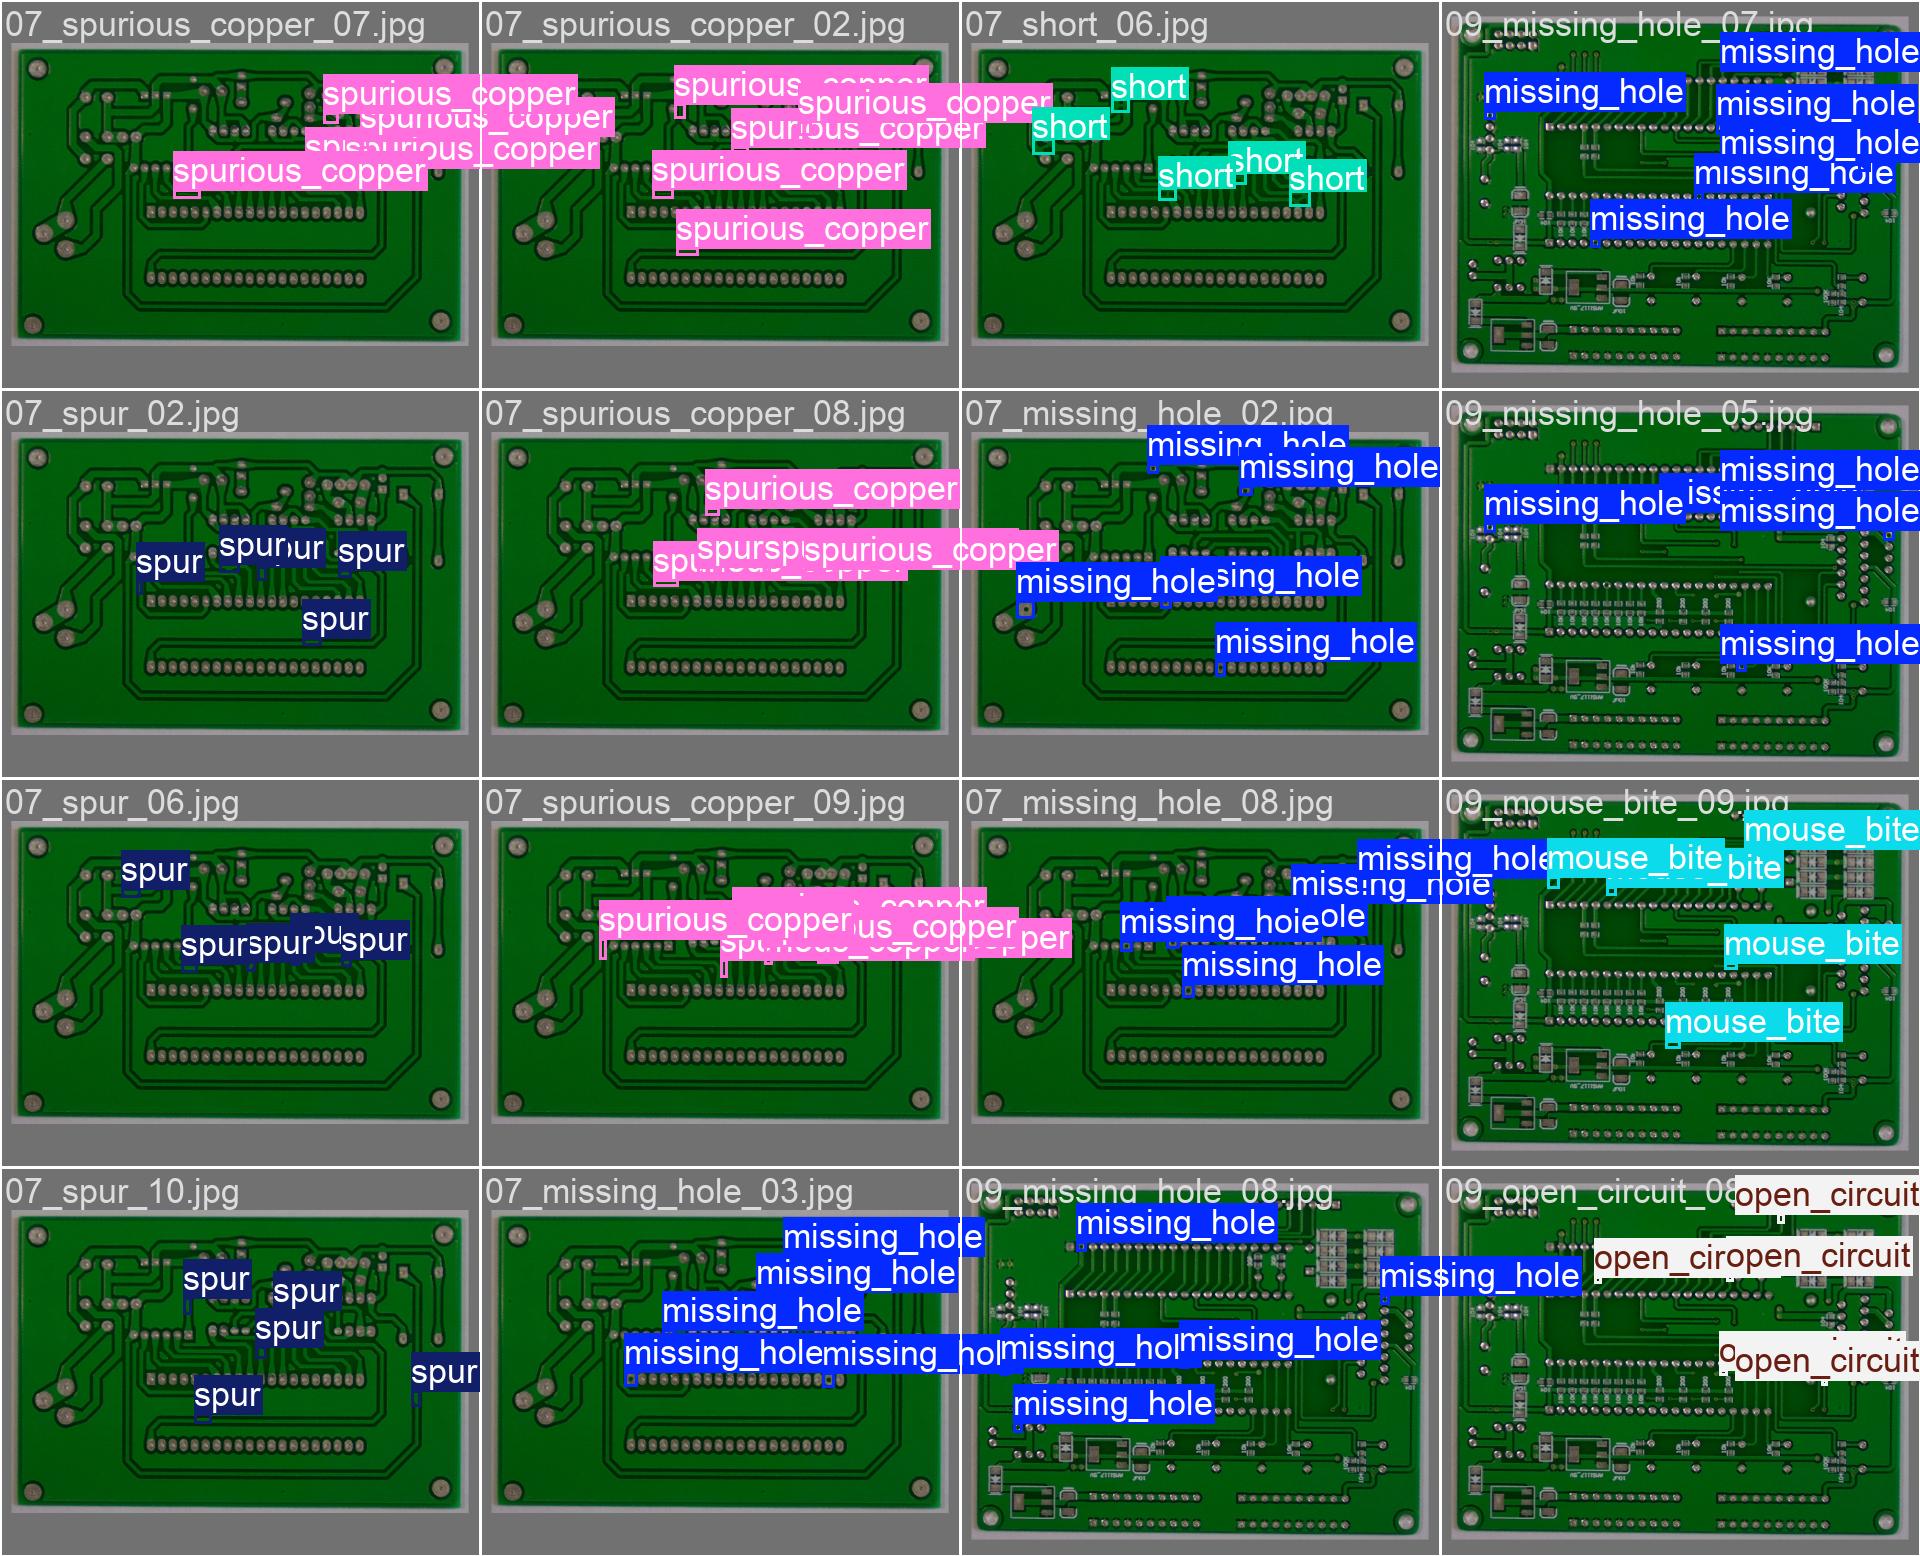Screen dimensions: 1920x1556
Task: Select the cyan mouse_bite label near the board bottom
Action: 1754,1022
